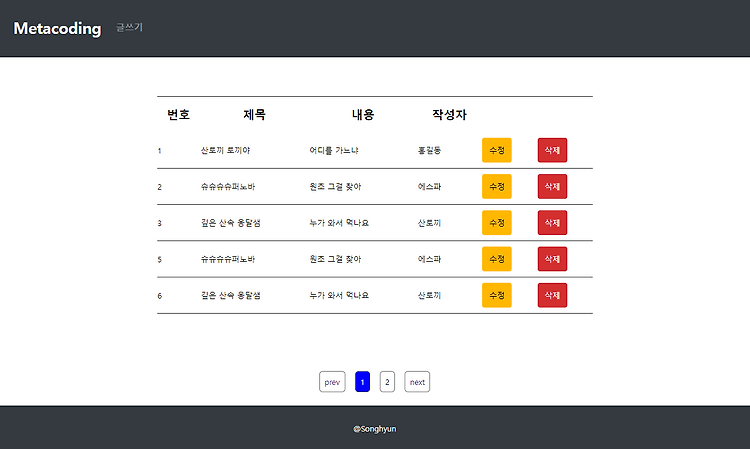Delete post number 5 via 삭제 button
The image size is (750, 449).
(552, 259)
